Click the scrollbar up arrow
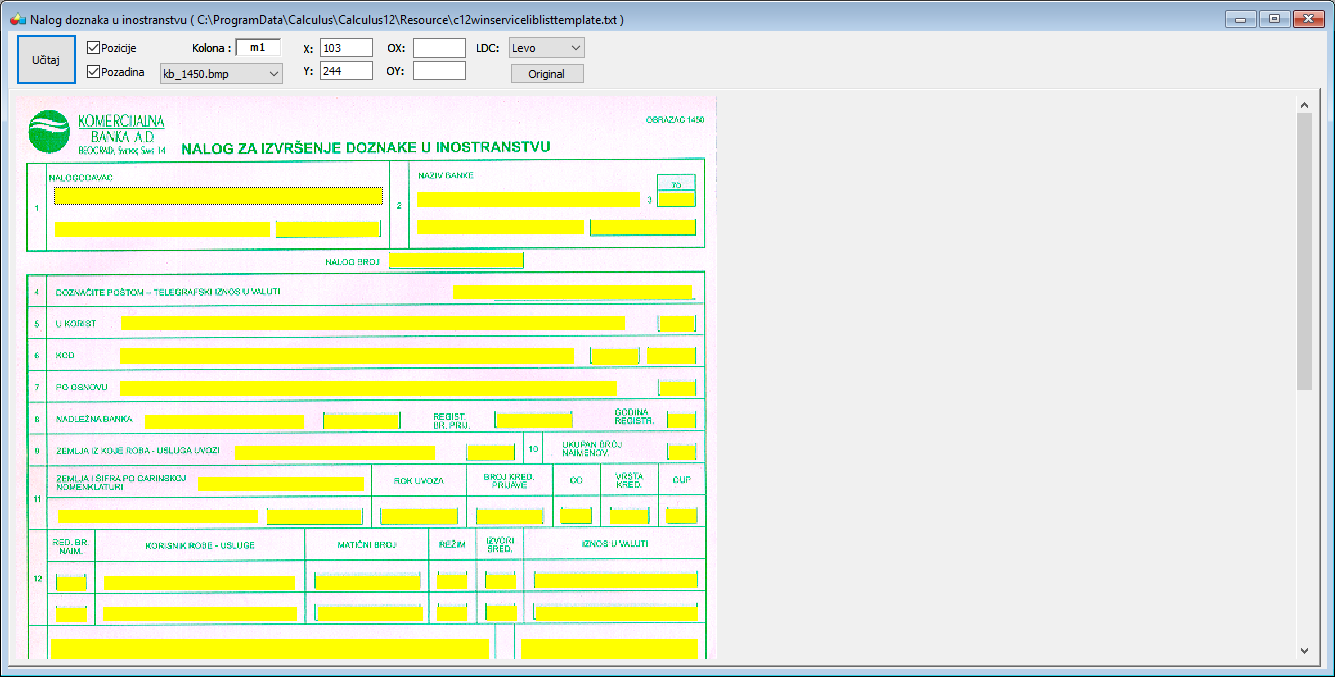 click(1304, 104)
